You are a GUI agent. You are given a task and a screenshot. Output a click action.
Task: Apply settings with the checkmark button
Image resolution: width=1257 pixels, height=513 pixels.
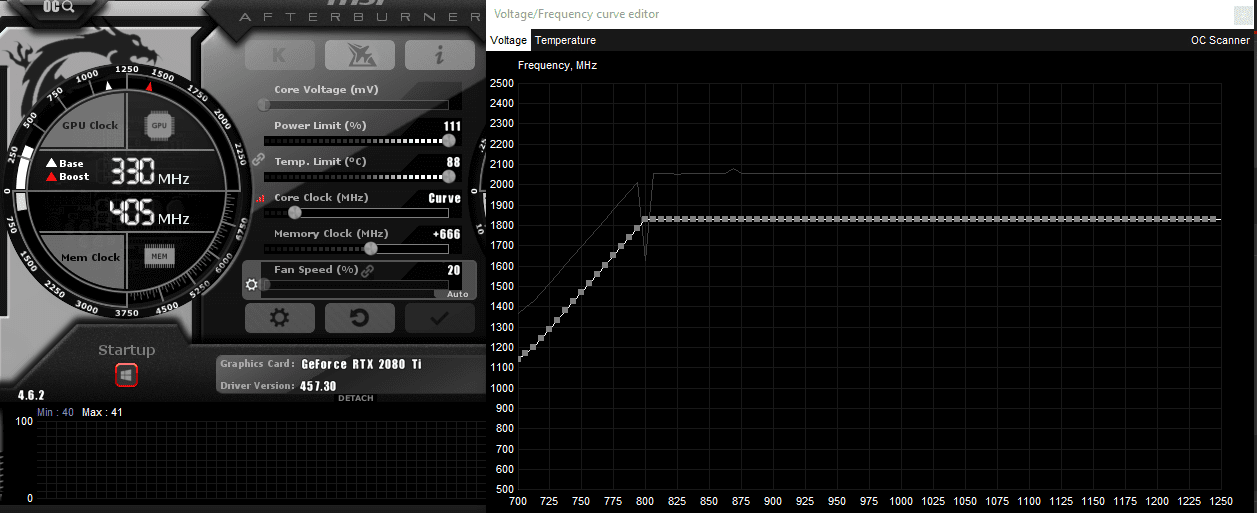click(x=439, y=318)
